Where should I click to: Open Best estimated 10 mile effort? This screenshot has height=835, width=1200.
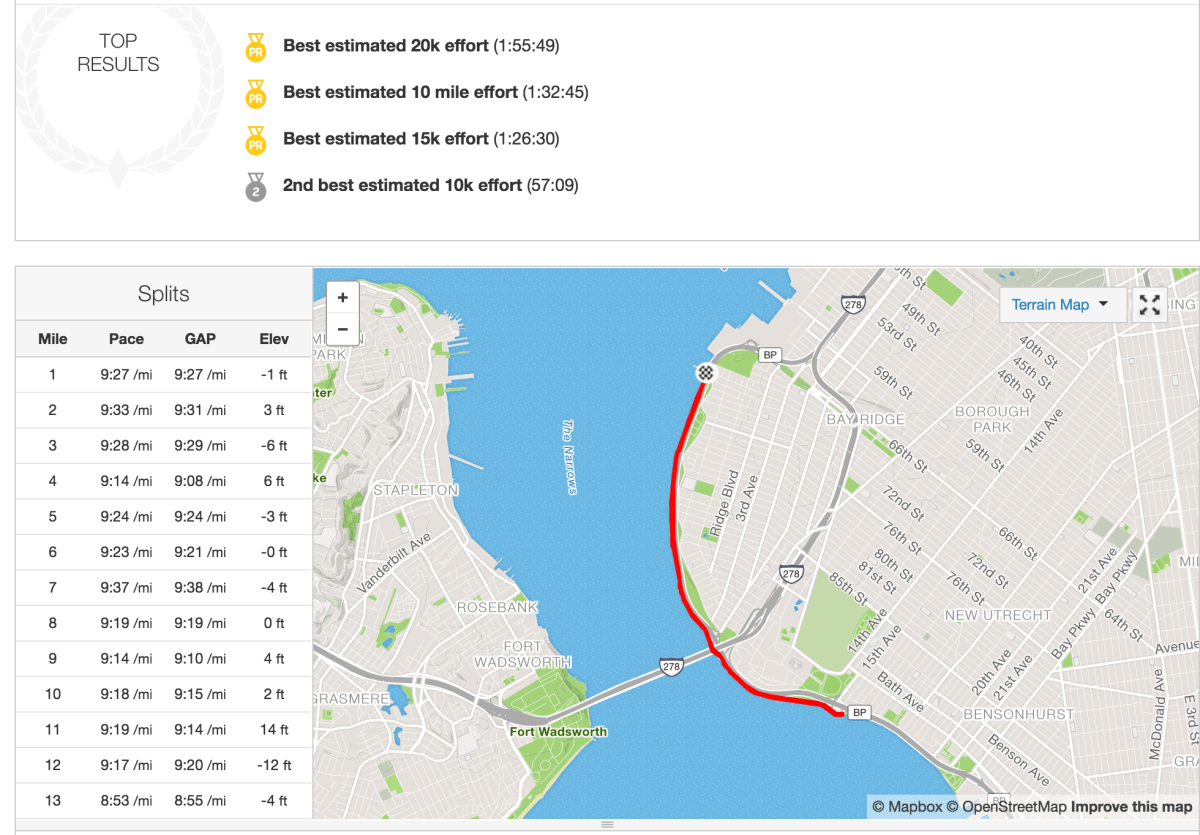coord(400,92)
